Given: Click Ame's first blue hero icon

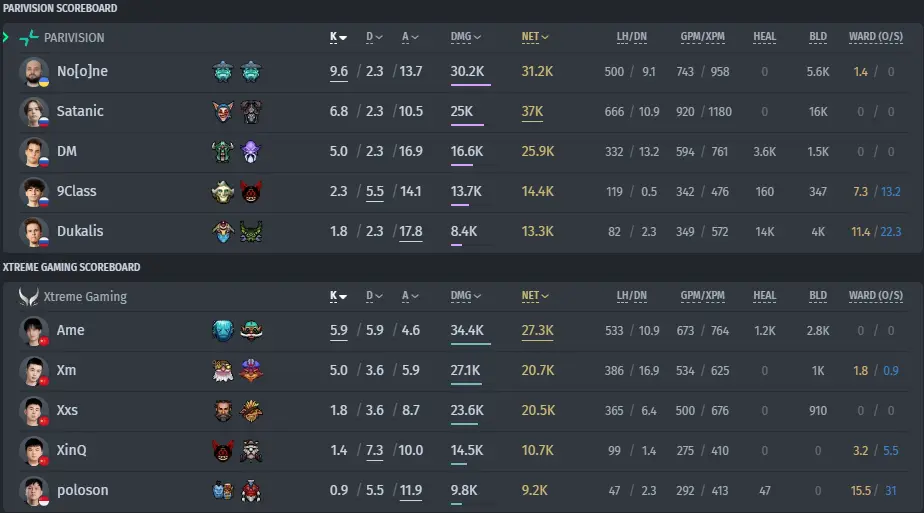Looking at the screenshot, I should pyautogui.click(x=223, y=330).
